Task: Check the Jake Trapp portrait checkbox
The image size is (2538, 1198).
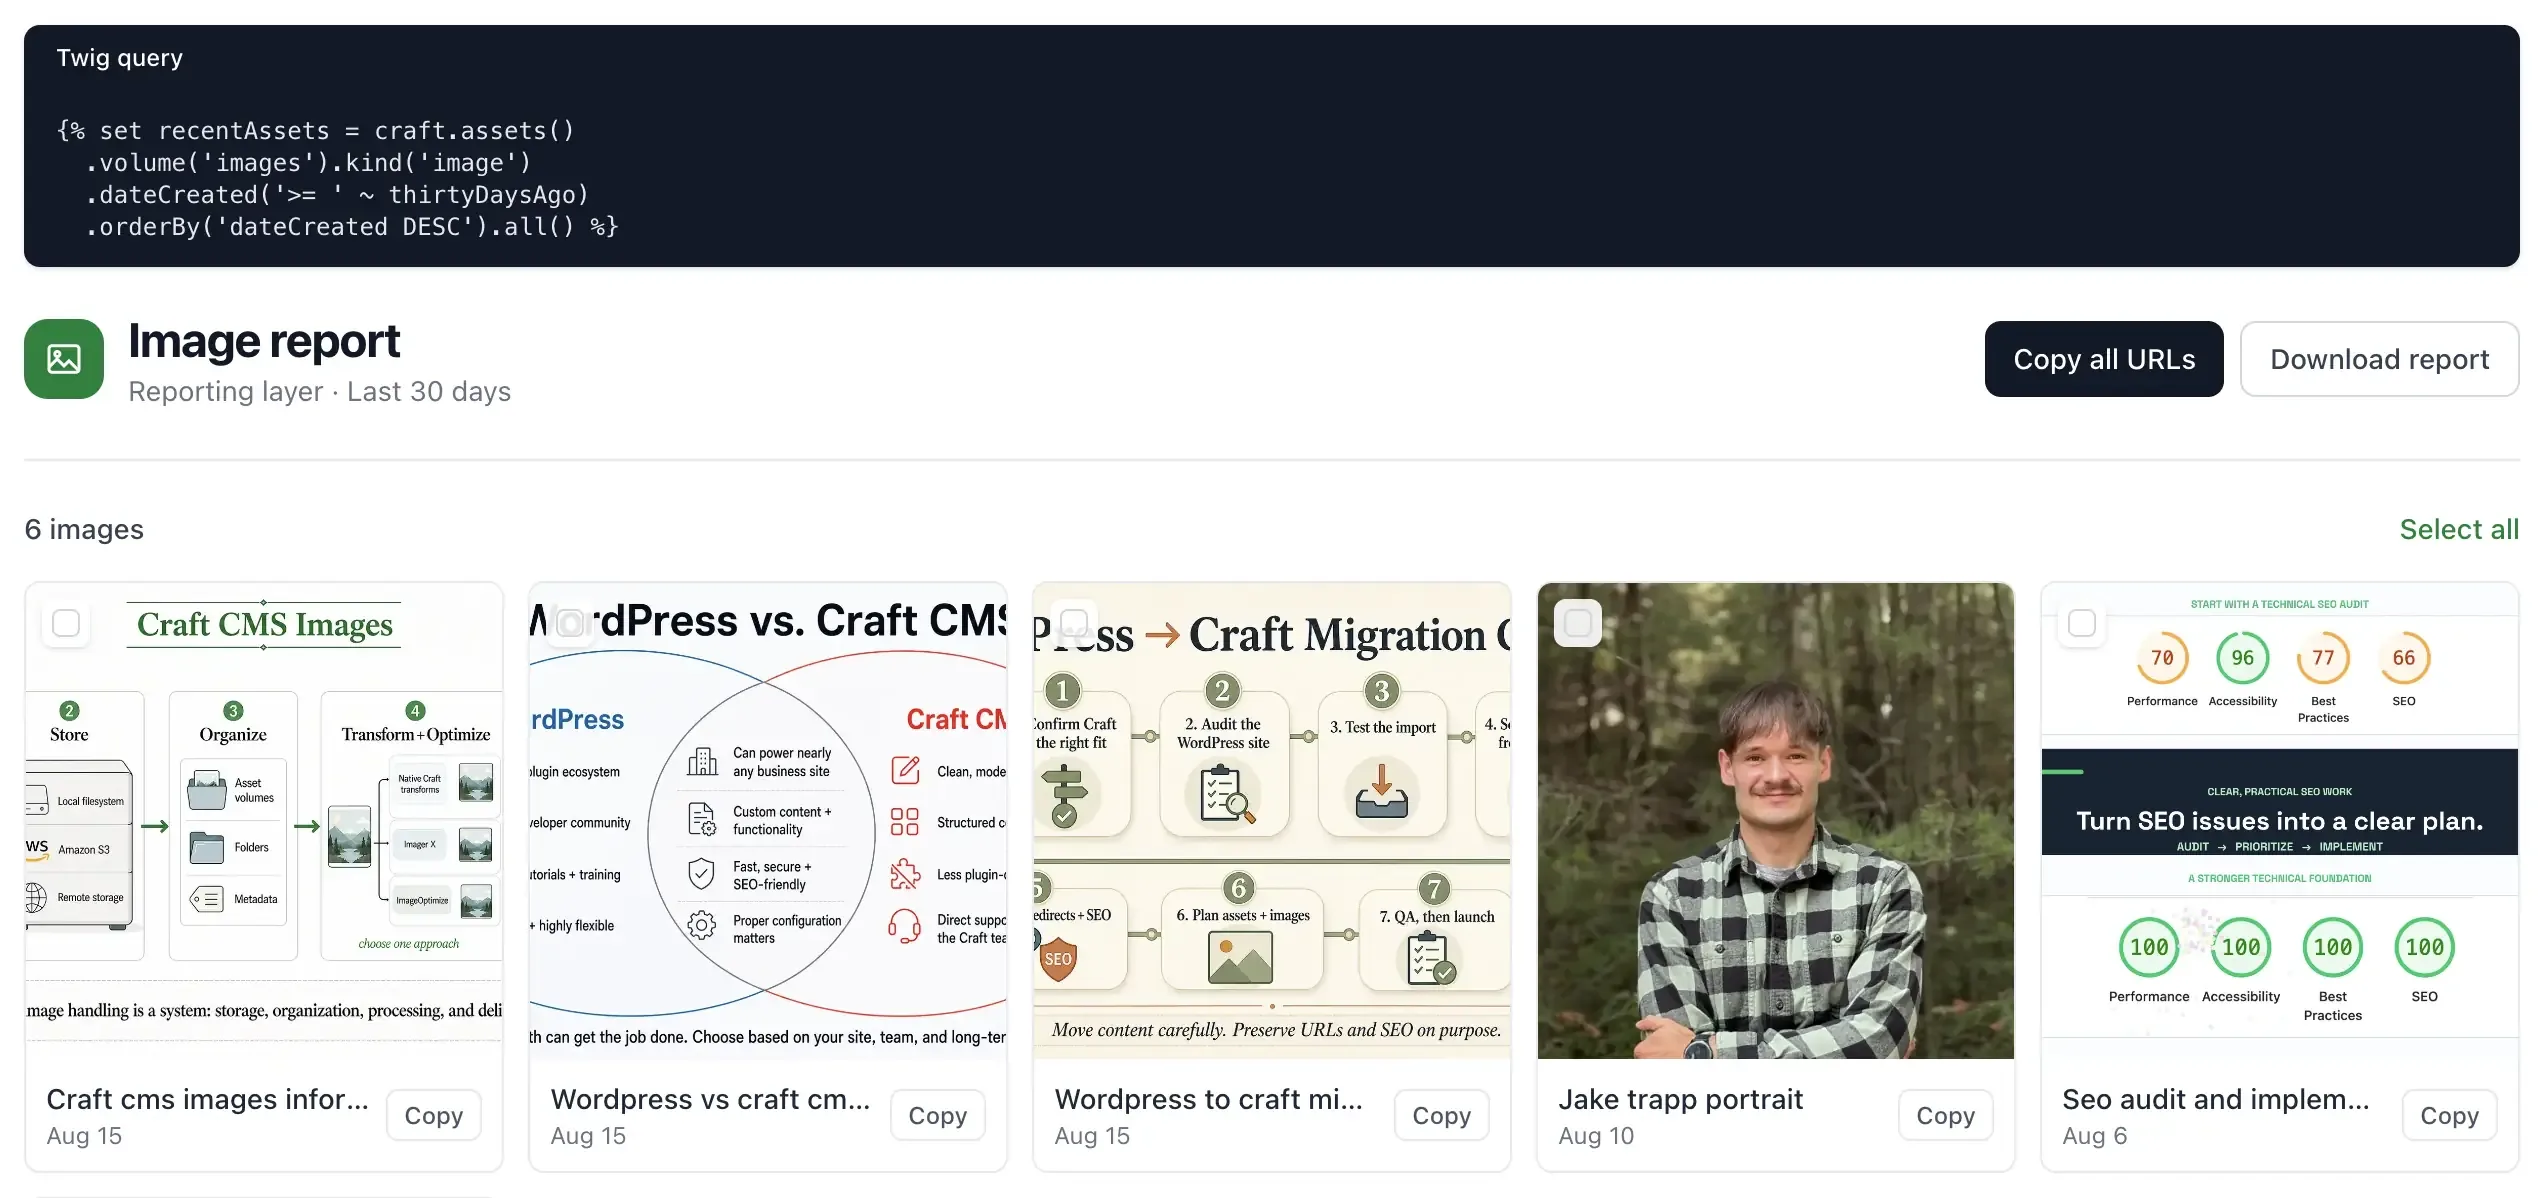Action: (x=1578, y=623)
